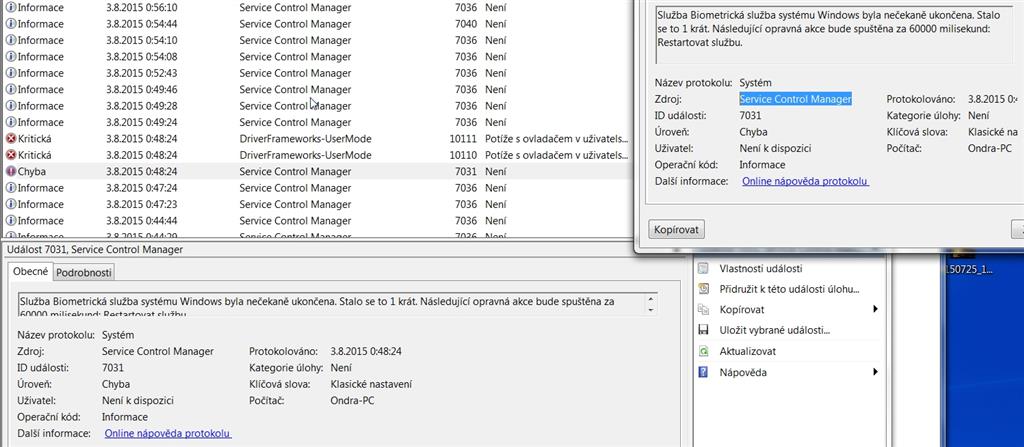Click DriverFrameworks-UserMode source in the 10111 row

point(305,139)
